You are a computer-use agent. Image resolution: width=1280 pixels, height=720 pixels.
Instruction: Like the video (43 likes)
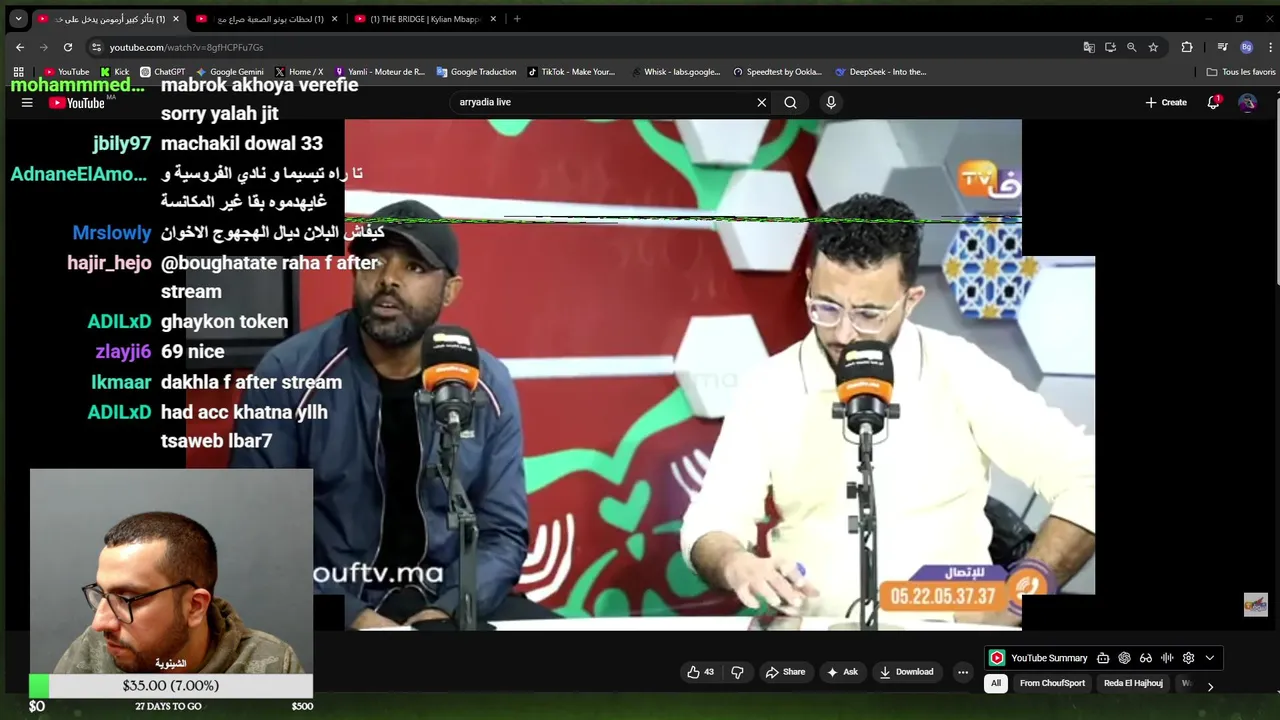[700, 672]
